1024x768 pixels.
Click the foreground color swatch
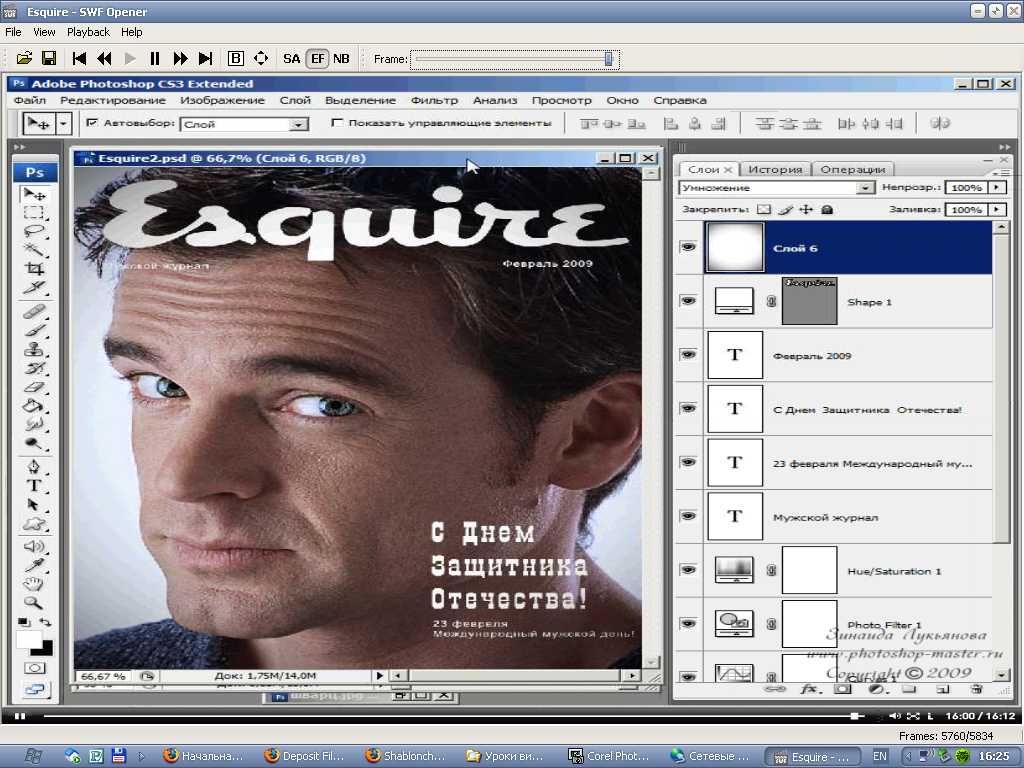27,639
